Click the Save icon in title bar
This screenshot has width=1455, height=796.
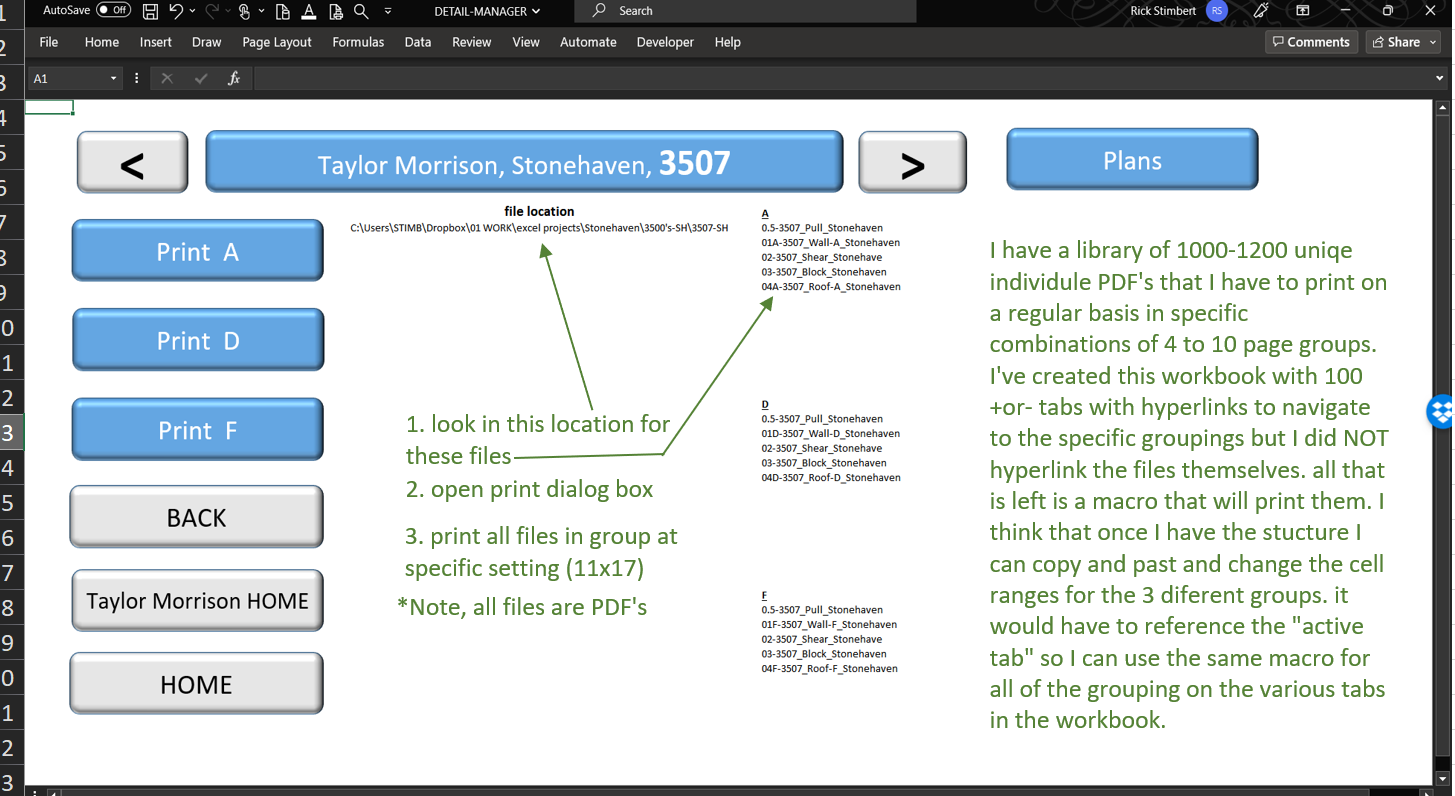[x=150, y=11]
